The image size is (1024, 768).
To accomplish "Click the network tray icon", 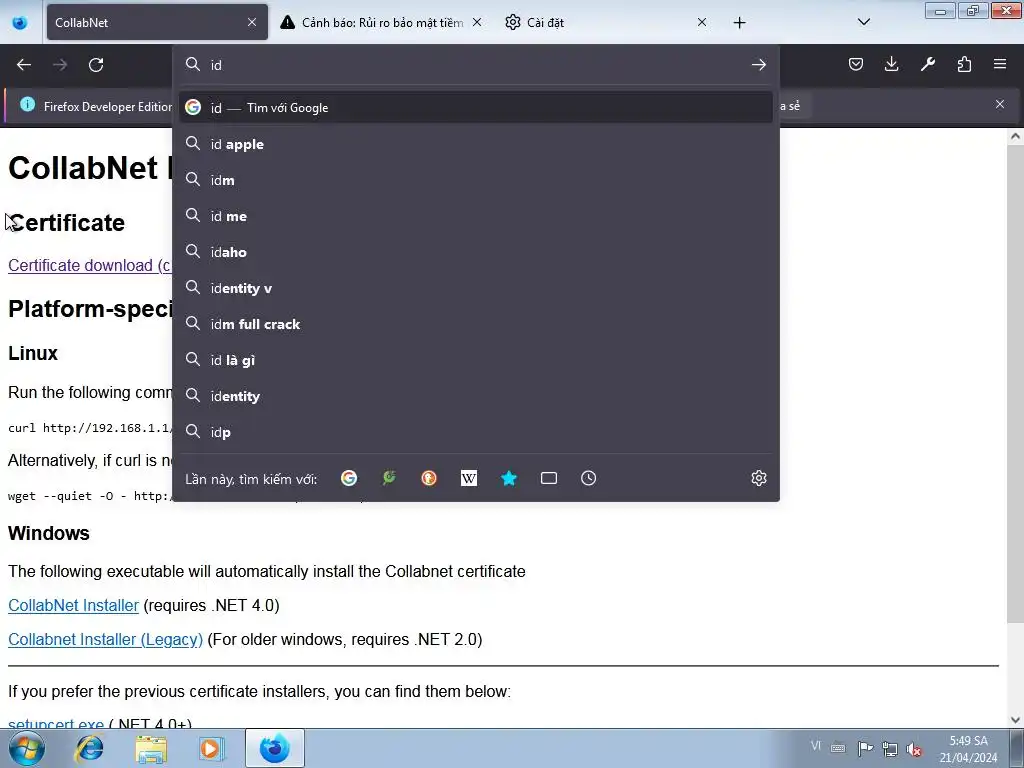I will [x=889, y=749].
